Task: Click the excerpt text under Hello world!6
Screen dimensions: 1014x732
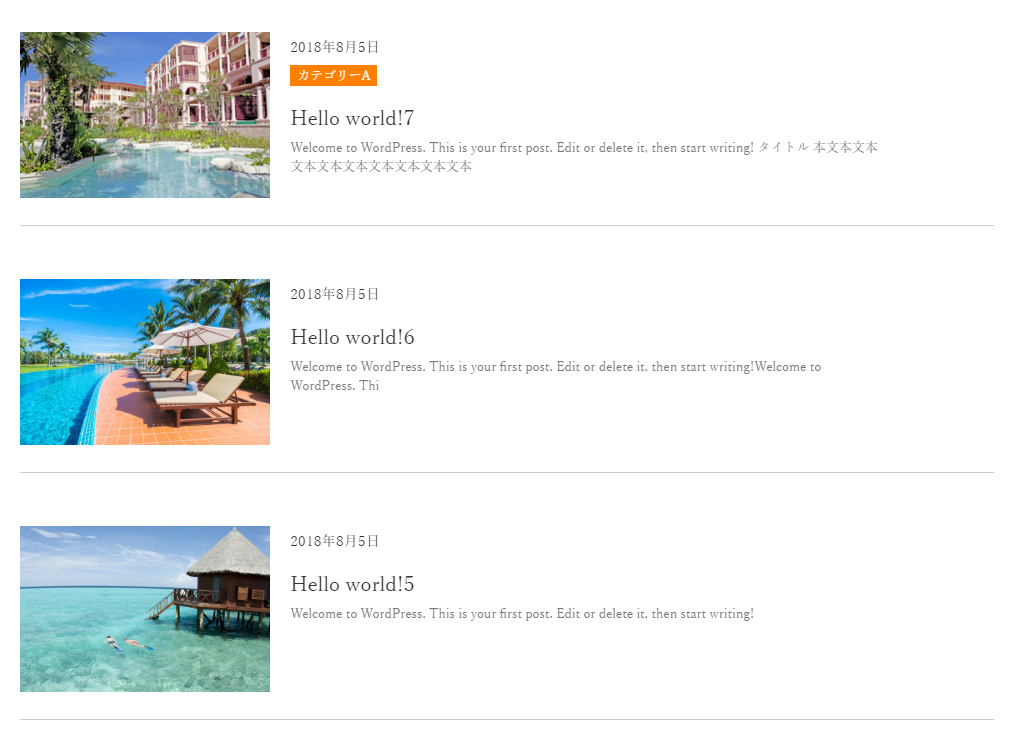Action: [x=556, y=376]
